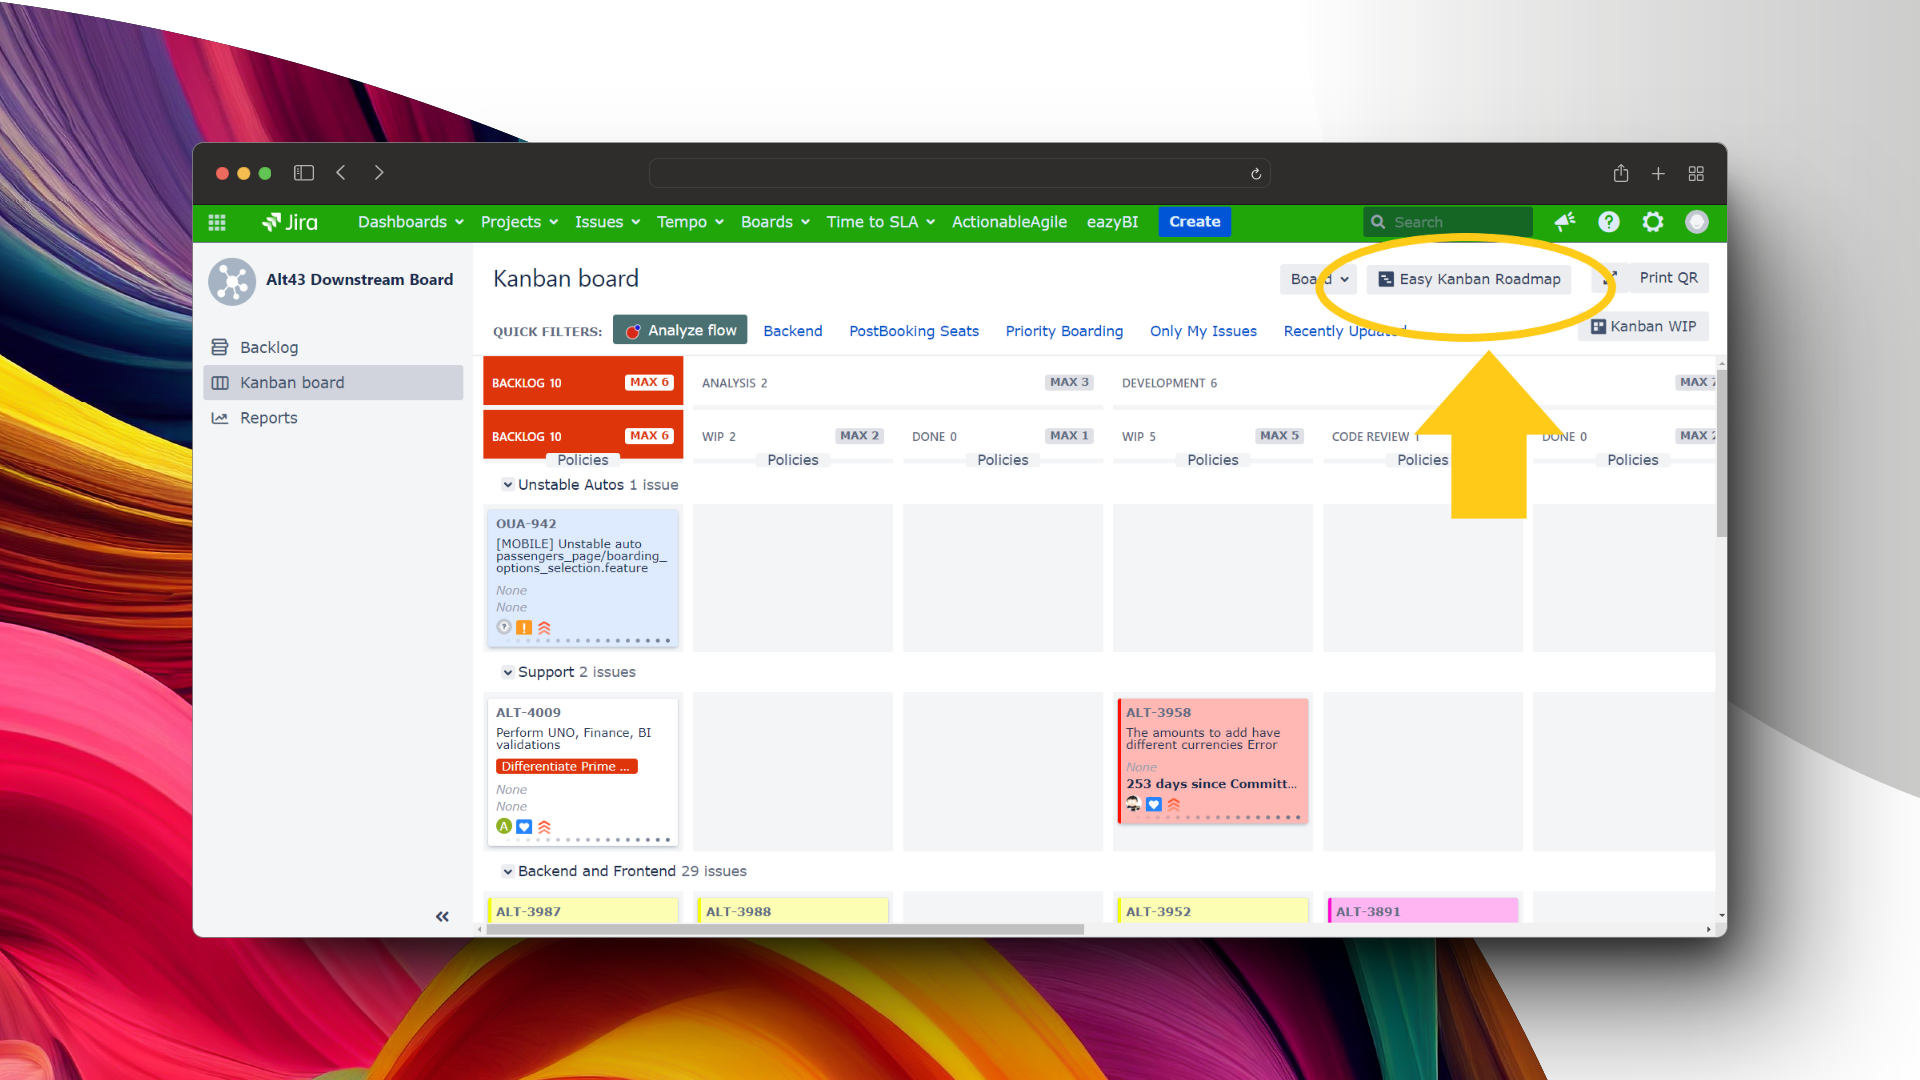Collapse the sidebar with double chevron
Viewport: 1920px width, 1080px height.
coord(442,916)
